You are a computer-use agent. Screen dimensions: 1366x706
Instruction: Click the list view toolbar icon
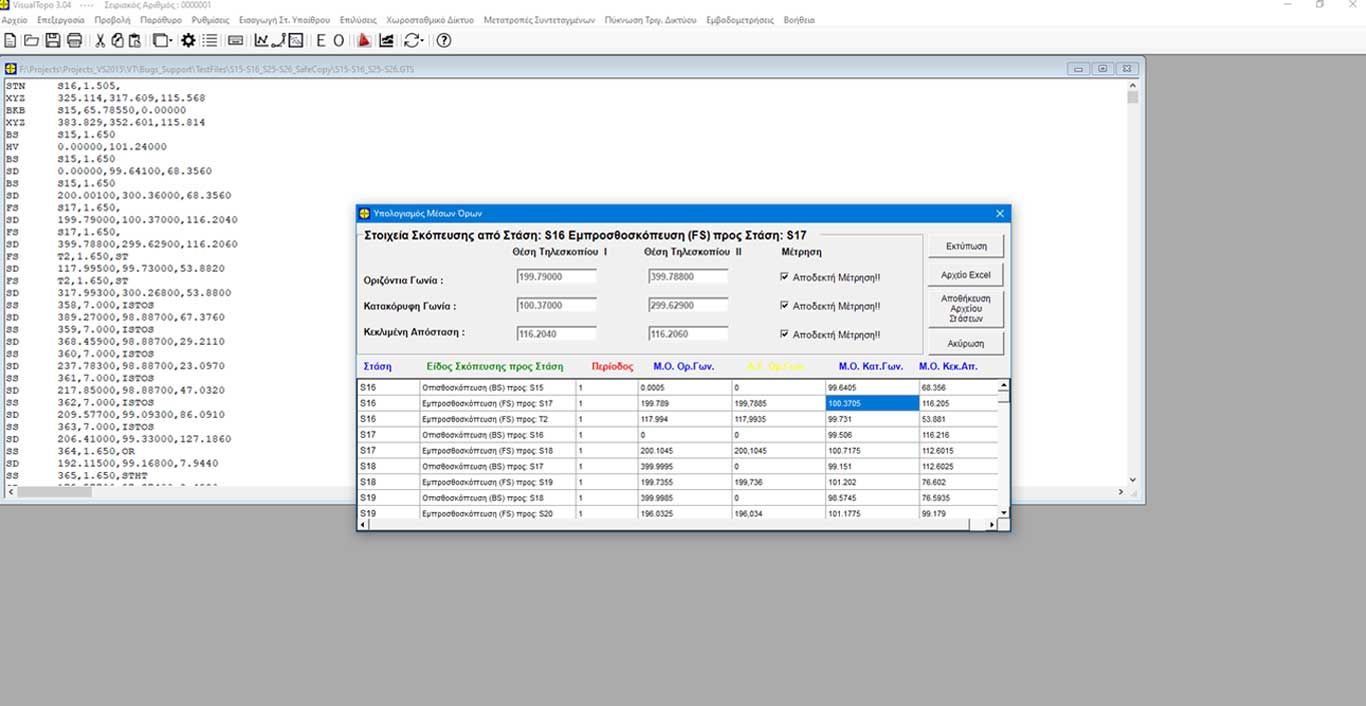pos(210,40)
